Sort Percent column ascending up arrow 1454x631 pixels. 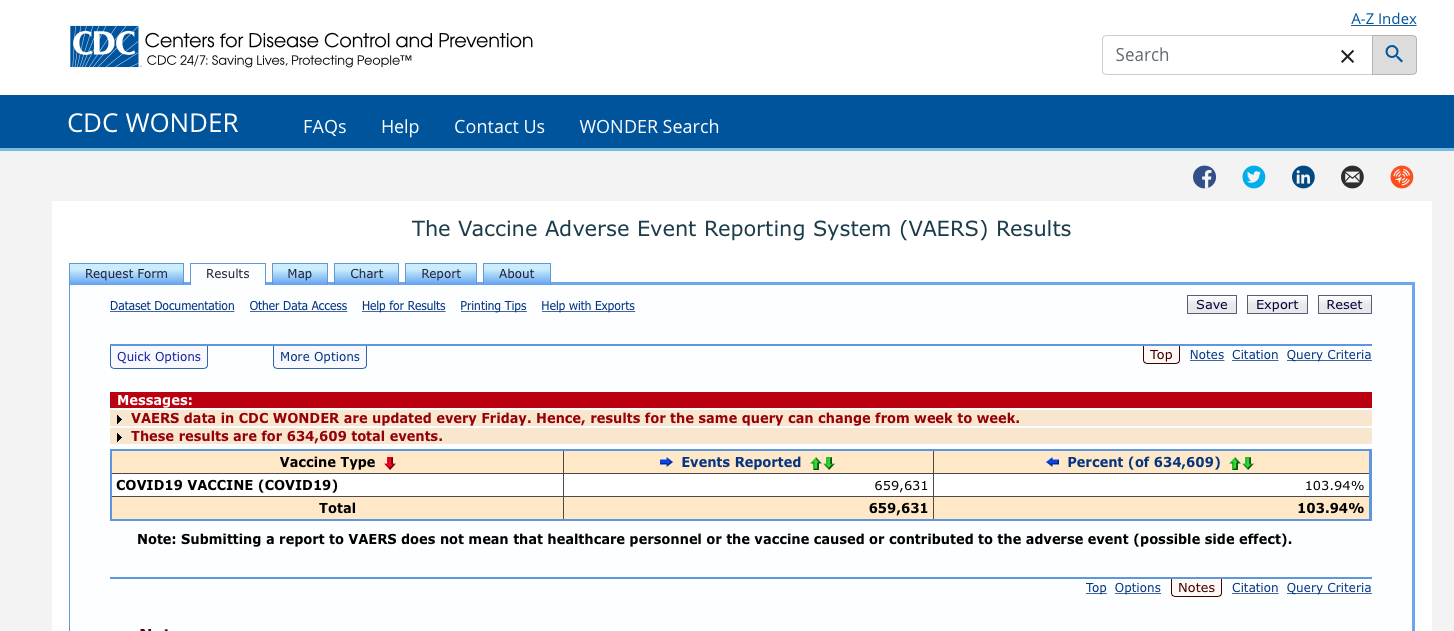click(x=1235, y=463)
